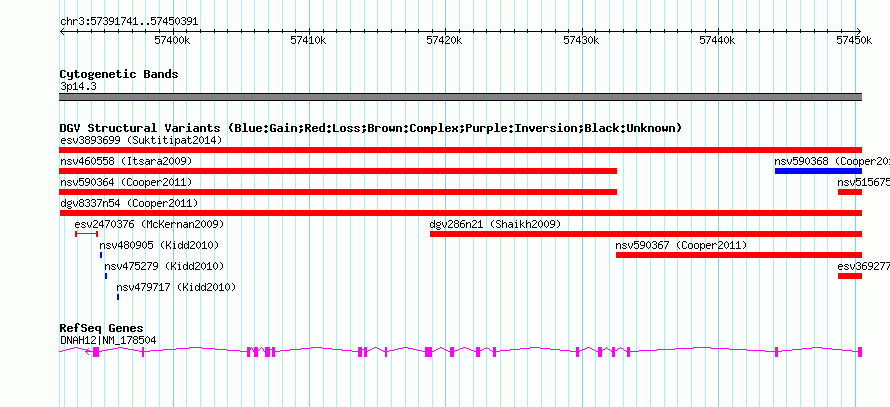Open the nsv460558 (Itsara2009) variant label
The height and width of the screenshot is (407, 890).
point(126,161)
